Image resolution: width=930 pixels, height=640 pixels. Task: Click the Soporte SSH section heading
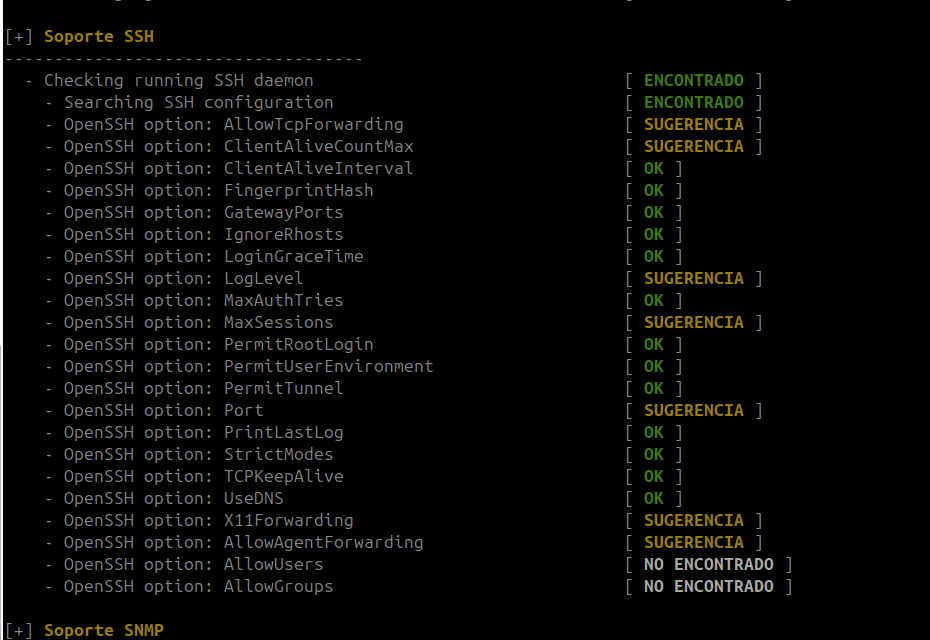[x=99, y=36]
